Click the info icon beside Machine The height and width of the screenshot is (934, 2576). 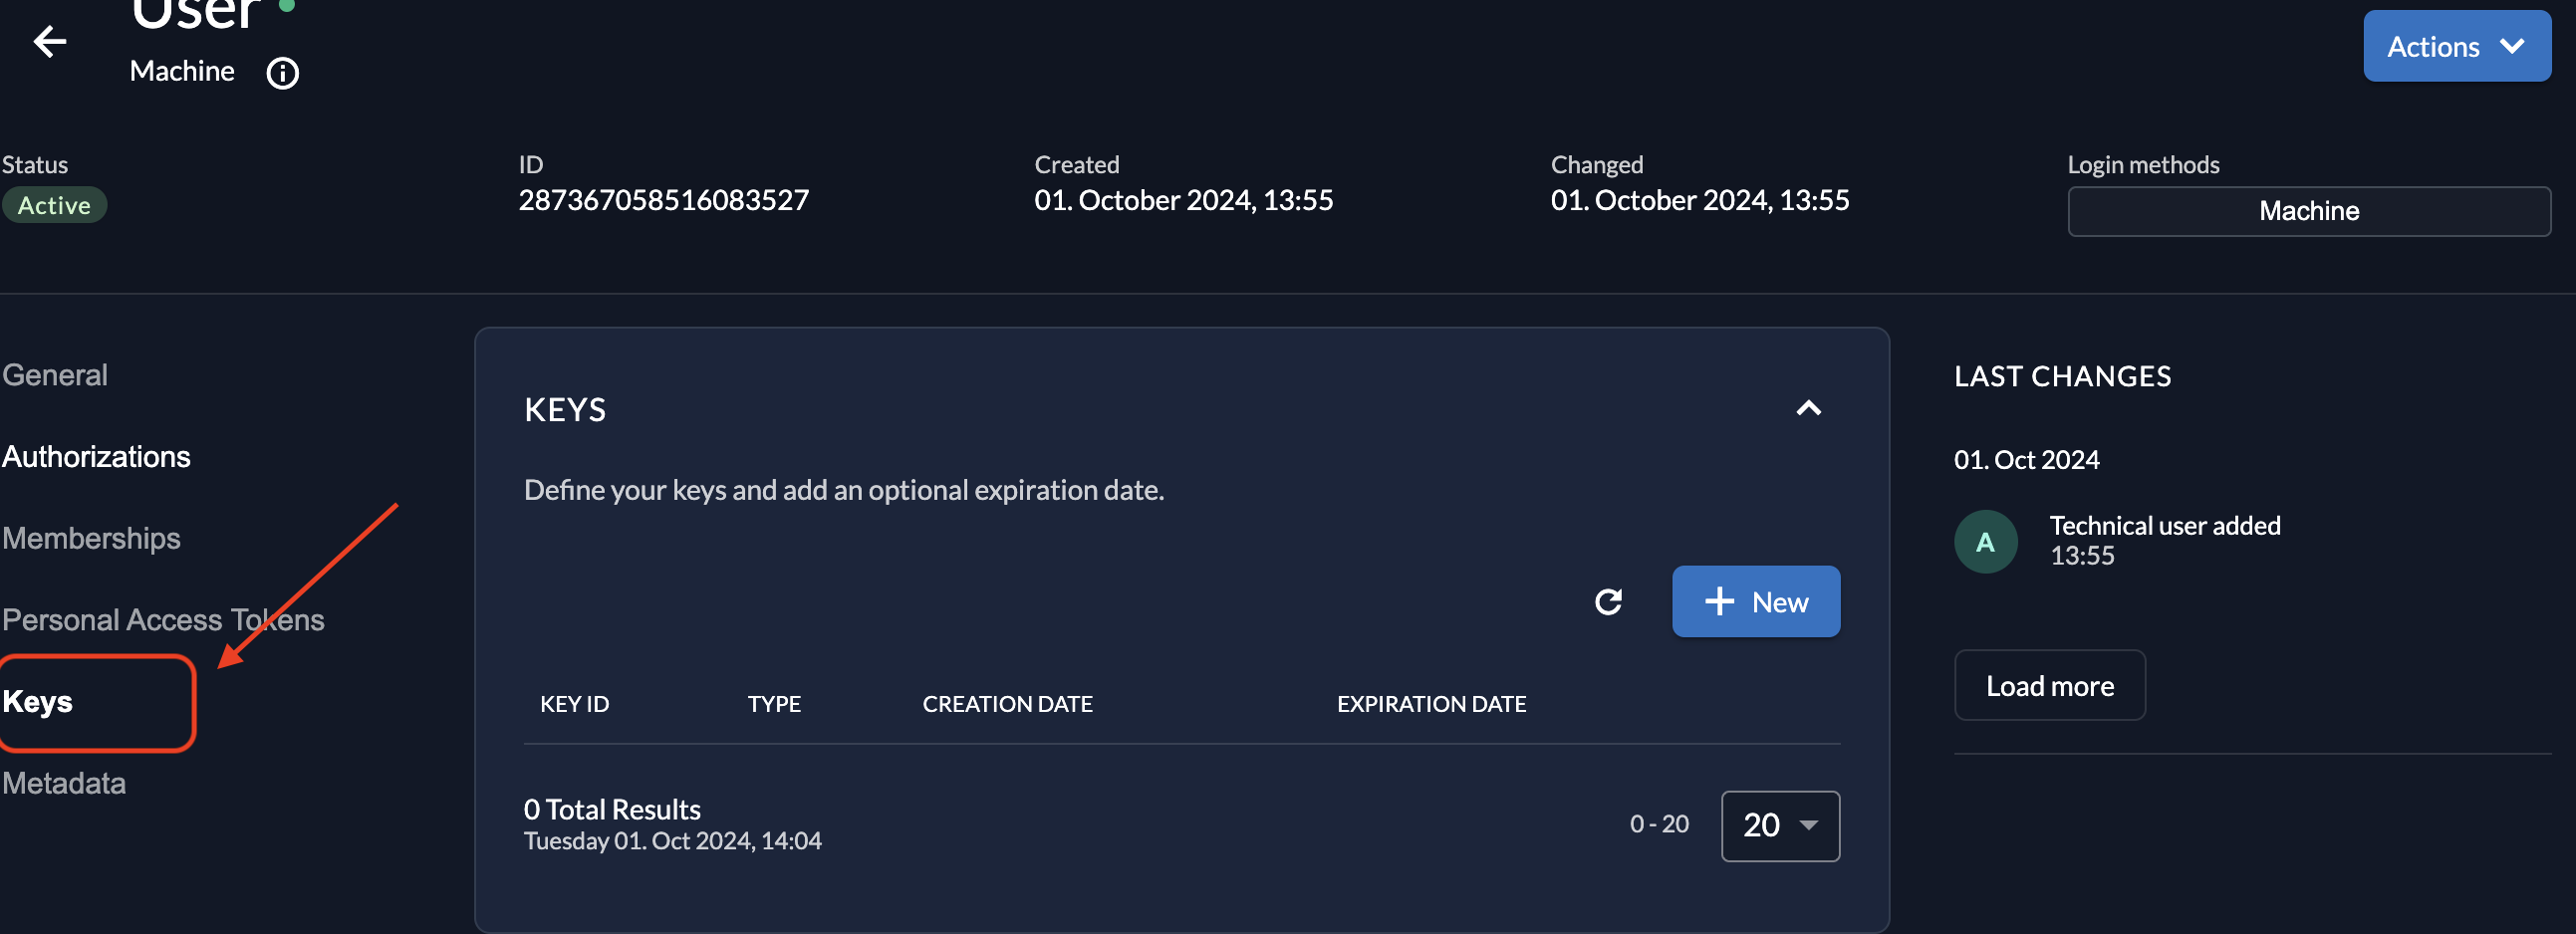282,73
